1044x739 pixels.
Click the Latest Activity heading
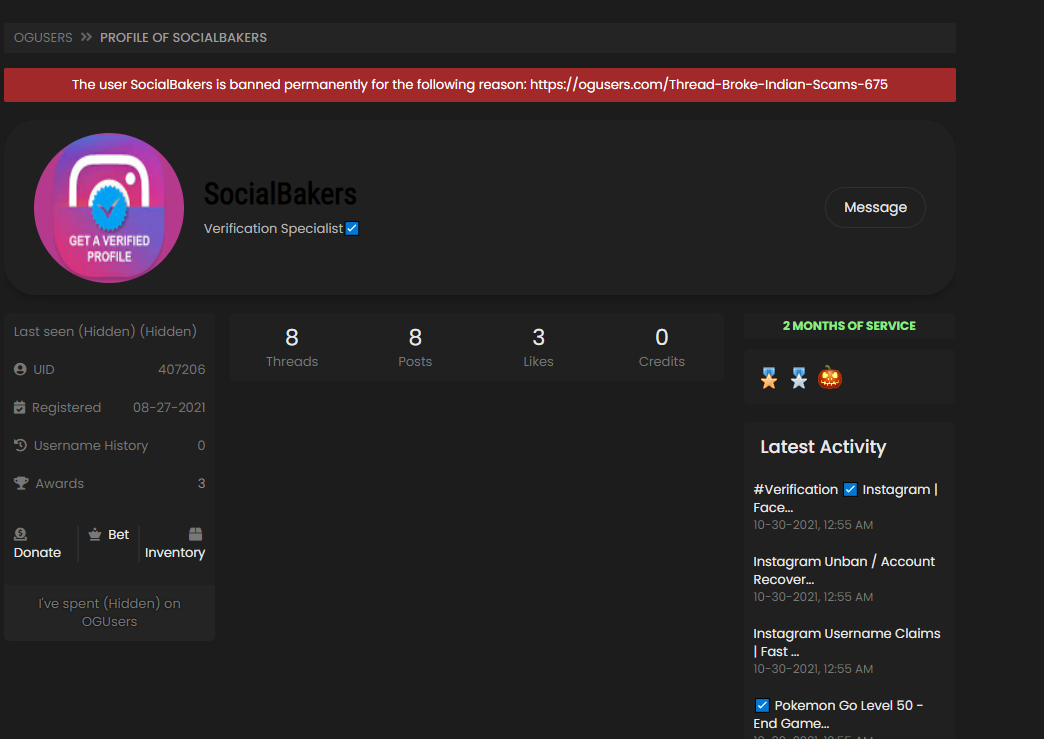[x=823, y=447]
